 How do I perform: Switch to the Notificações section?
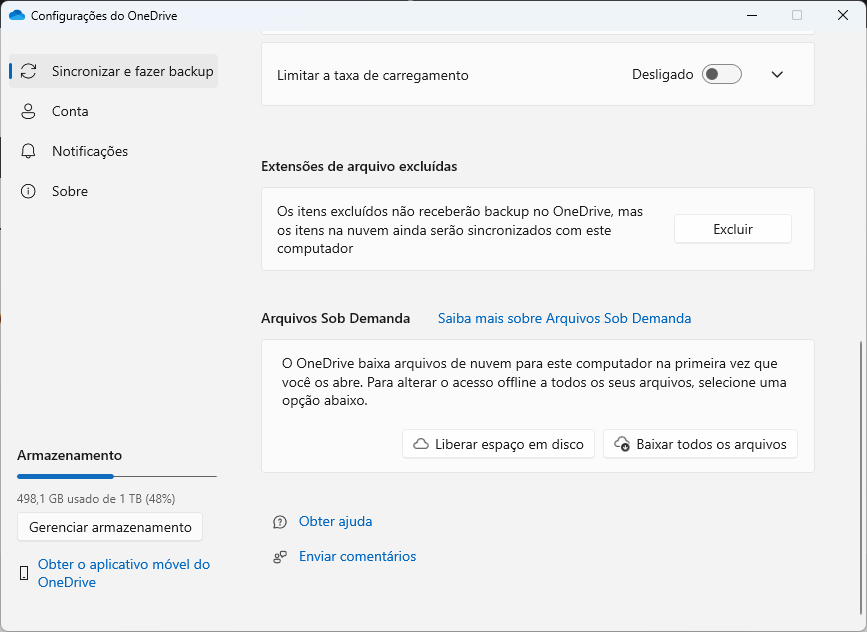pos(90,152)
